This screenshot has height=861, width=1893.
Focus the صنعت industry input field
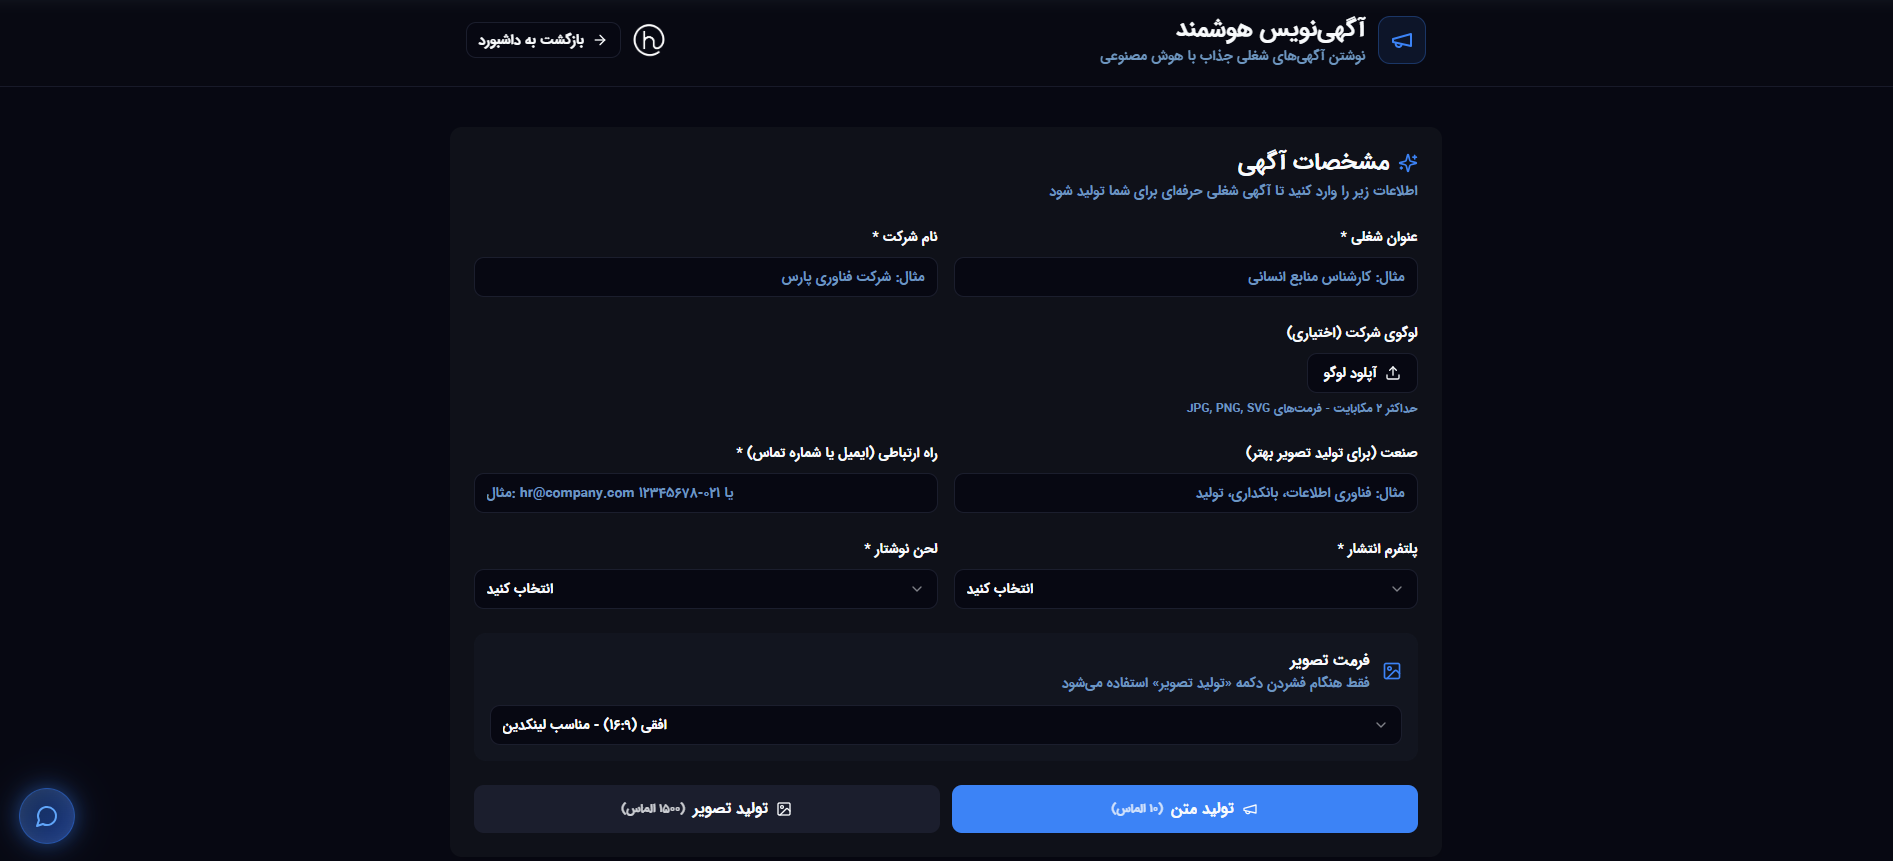click(x=1185, y=493)
